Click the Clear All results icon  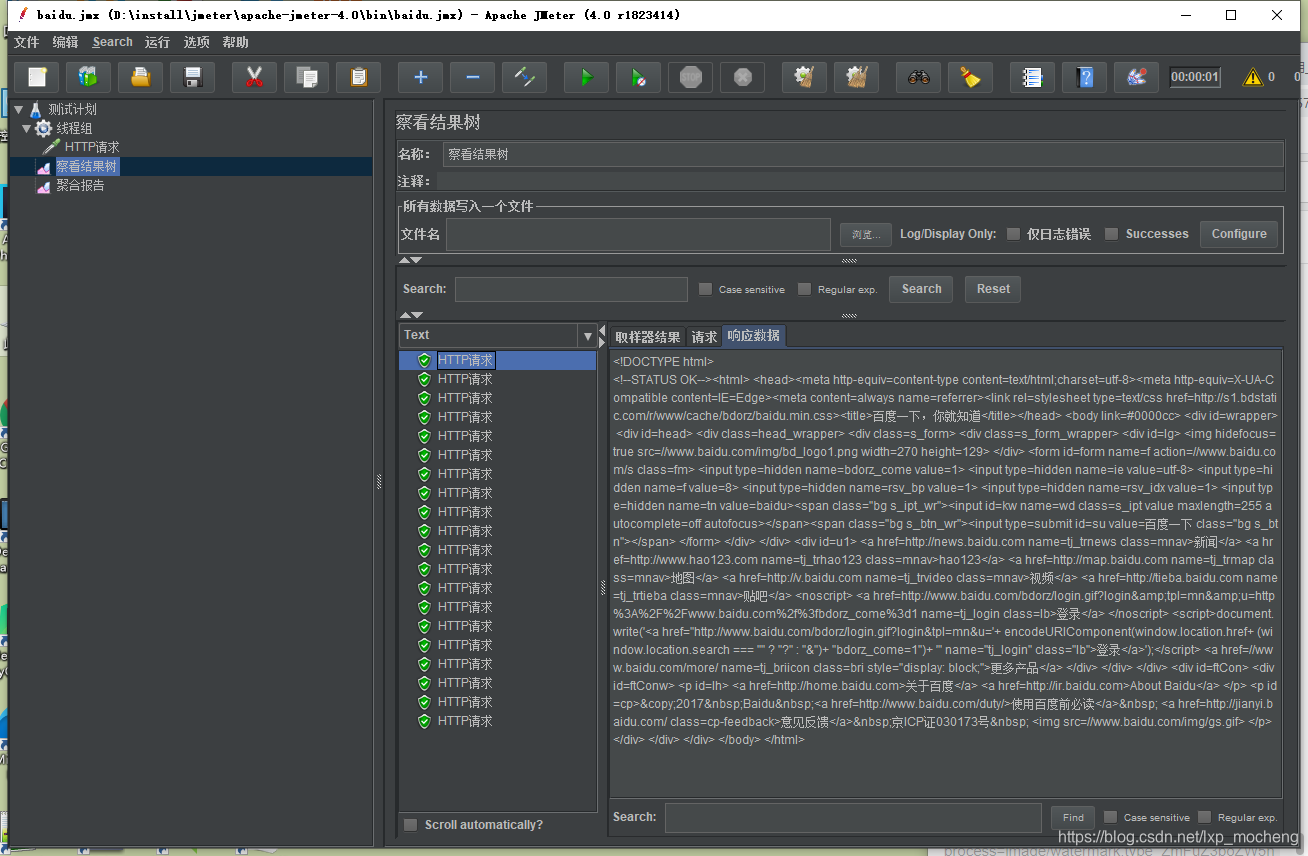click(856, 77)
